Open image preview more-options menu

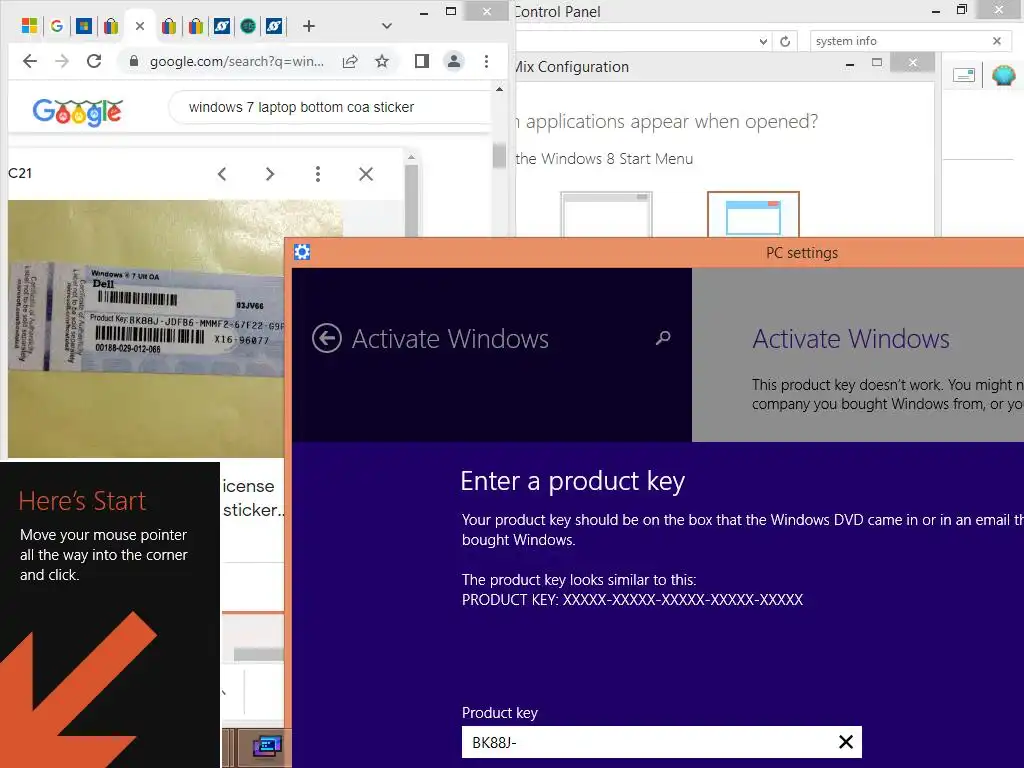318,174
